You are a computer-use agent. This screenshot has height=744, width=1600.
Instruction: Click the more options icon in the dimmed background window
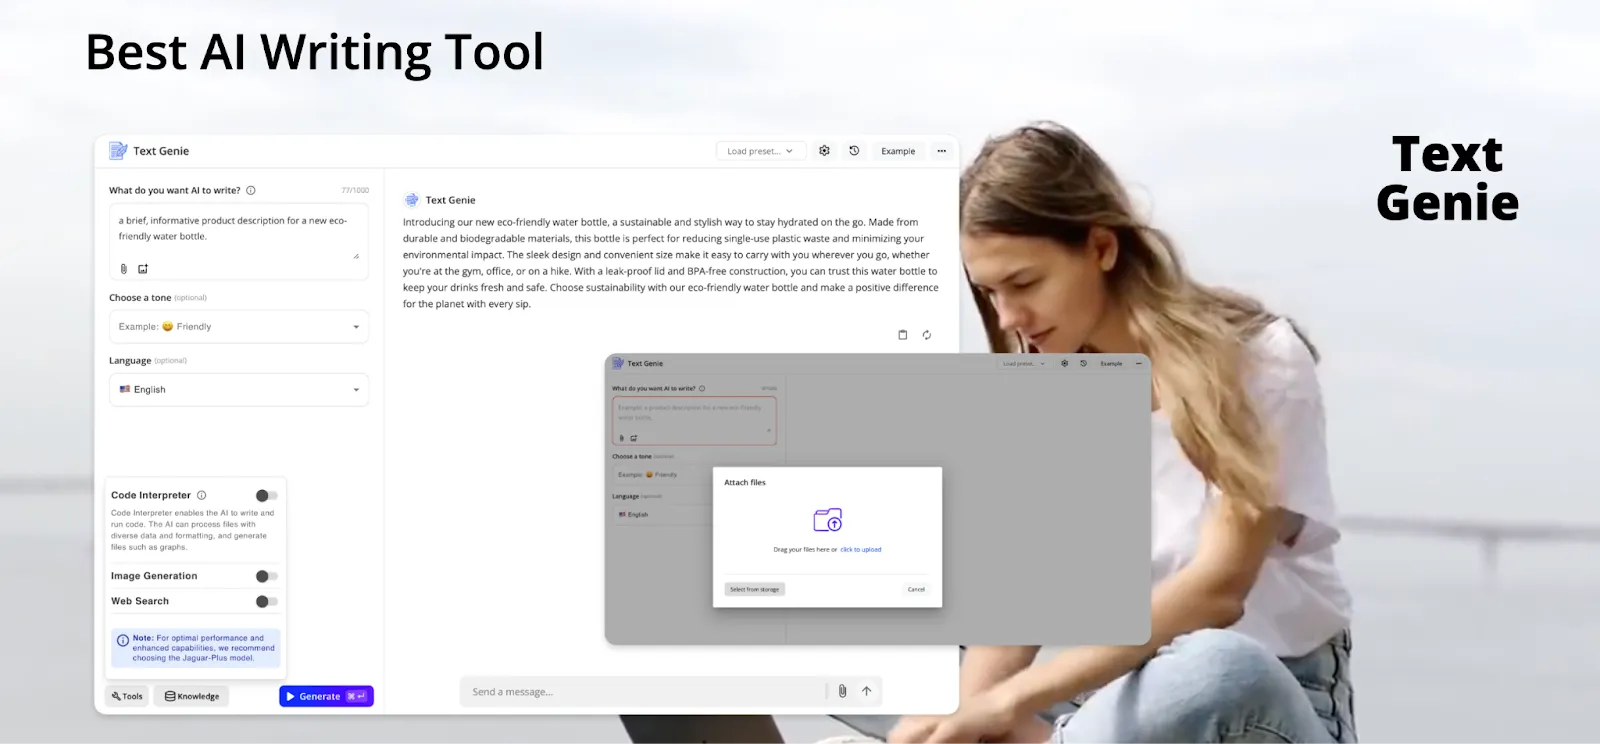click(x=1138, y=363)
